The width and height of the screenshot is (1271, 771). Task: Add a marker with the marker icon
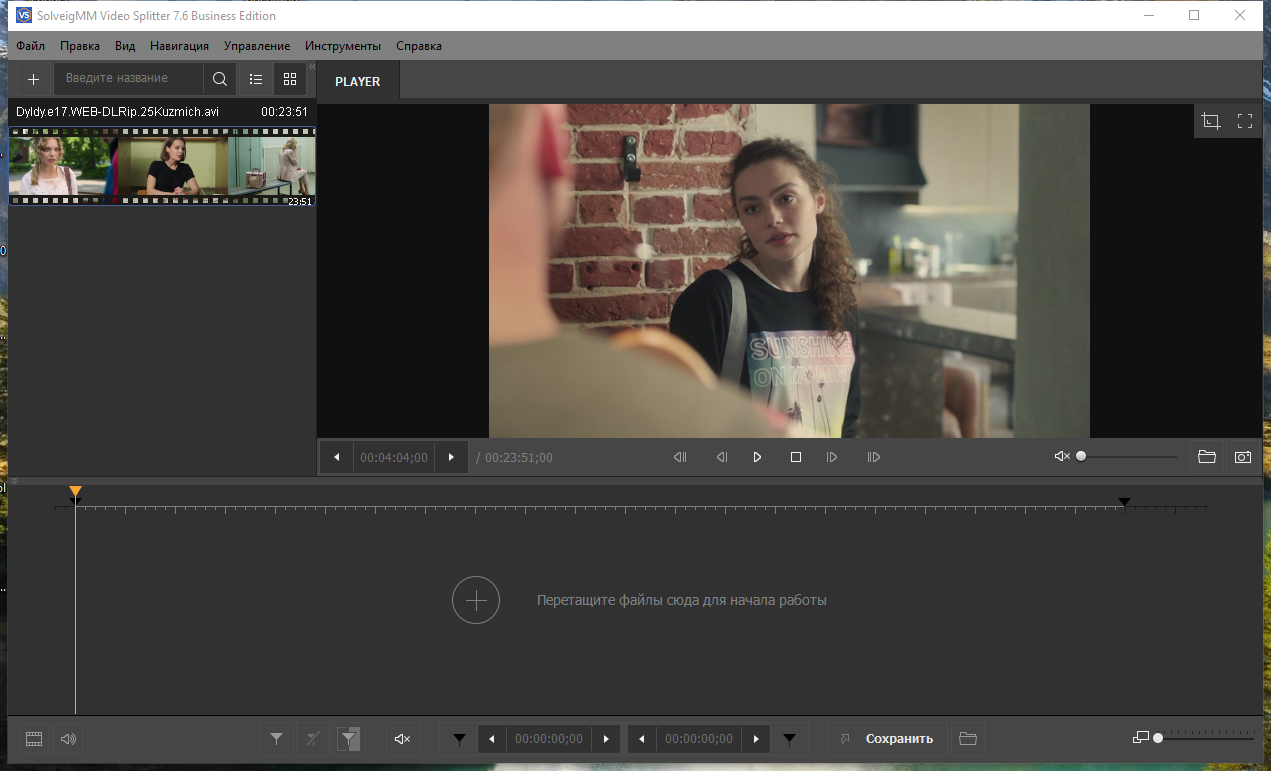tap(276, 739)
